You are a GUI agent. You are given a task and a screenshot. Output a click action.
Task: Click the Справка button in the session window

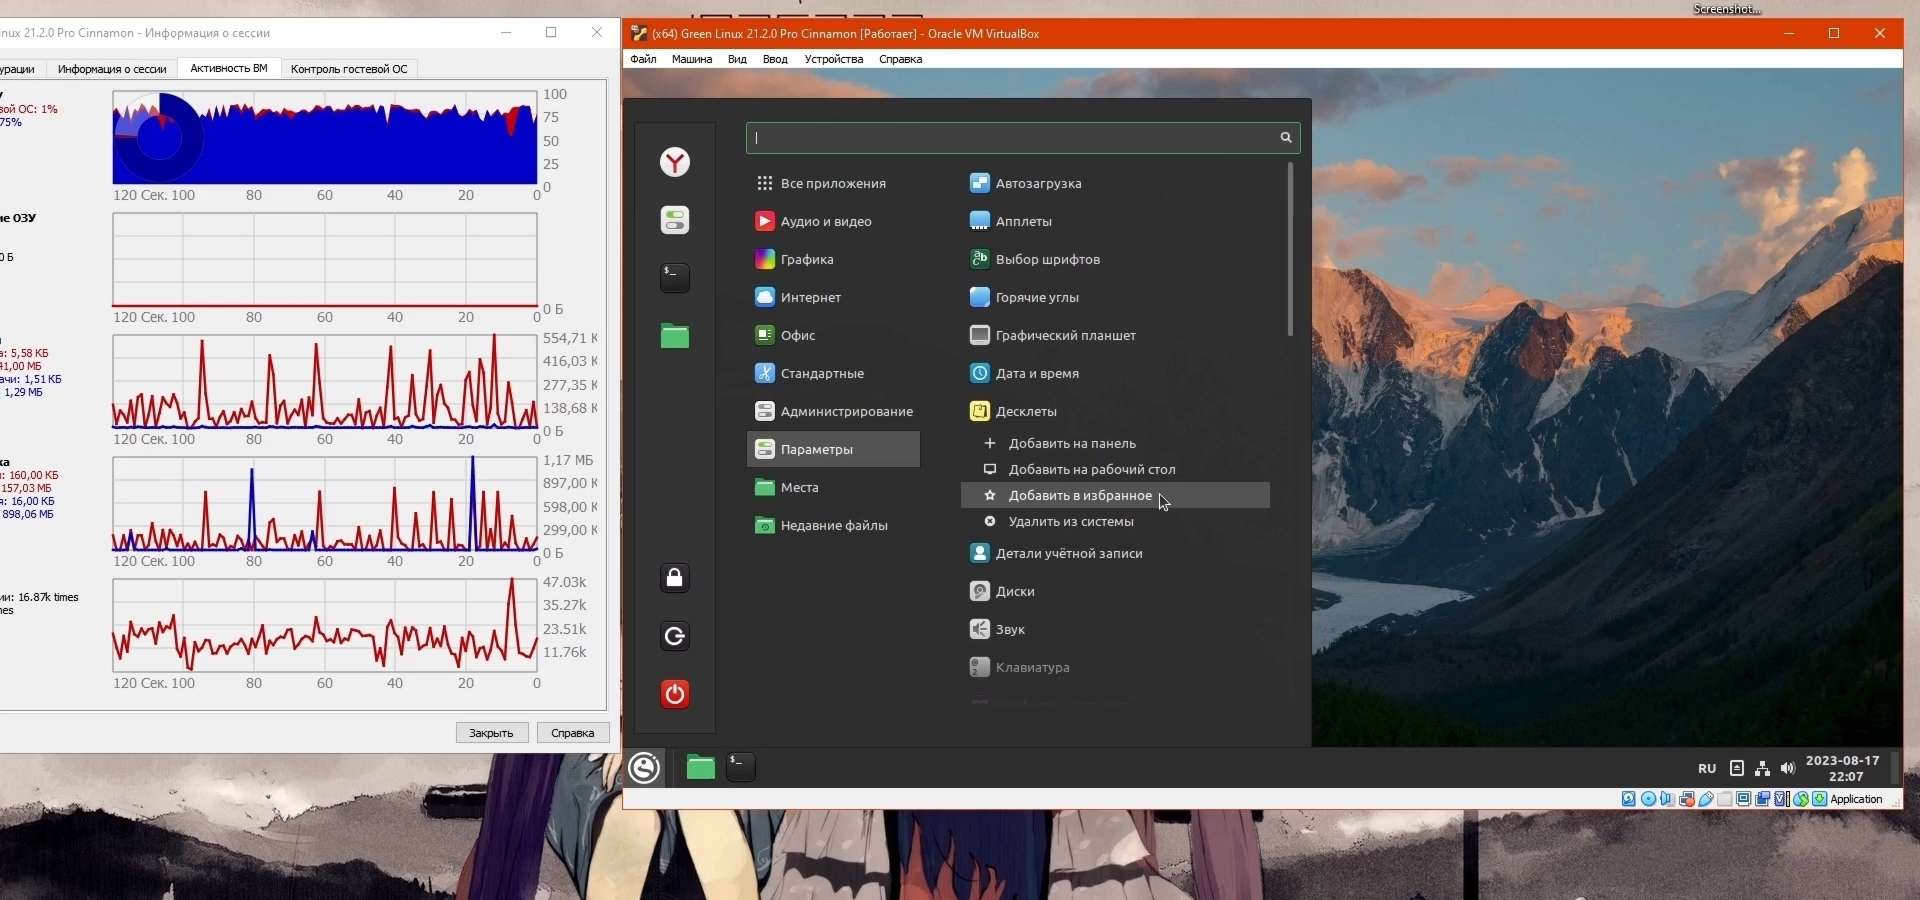tap(573, 733)
